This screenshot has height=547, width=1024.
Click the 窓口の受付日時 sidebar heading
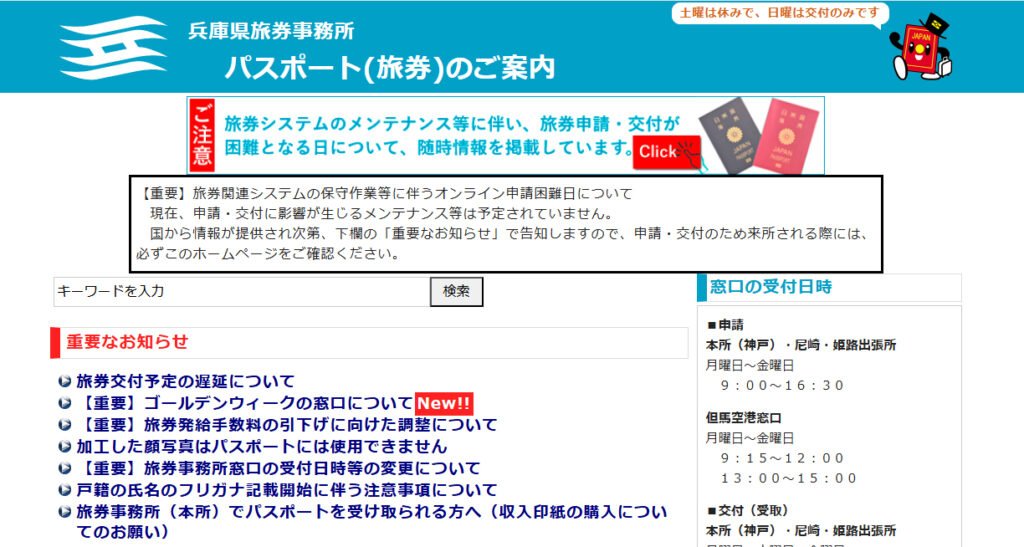coord(770,287)
